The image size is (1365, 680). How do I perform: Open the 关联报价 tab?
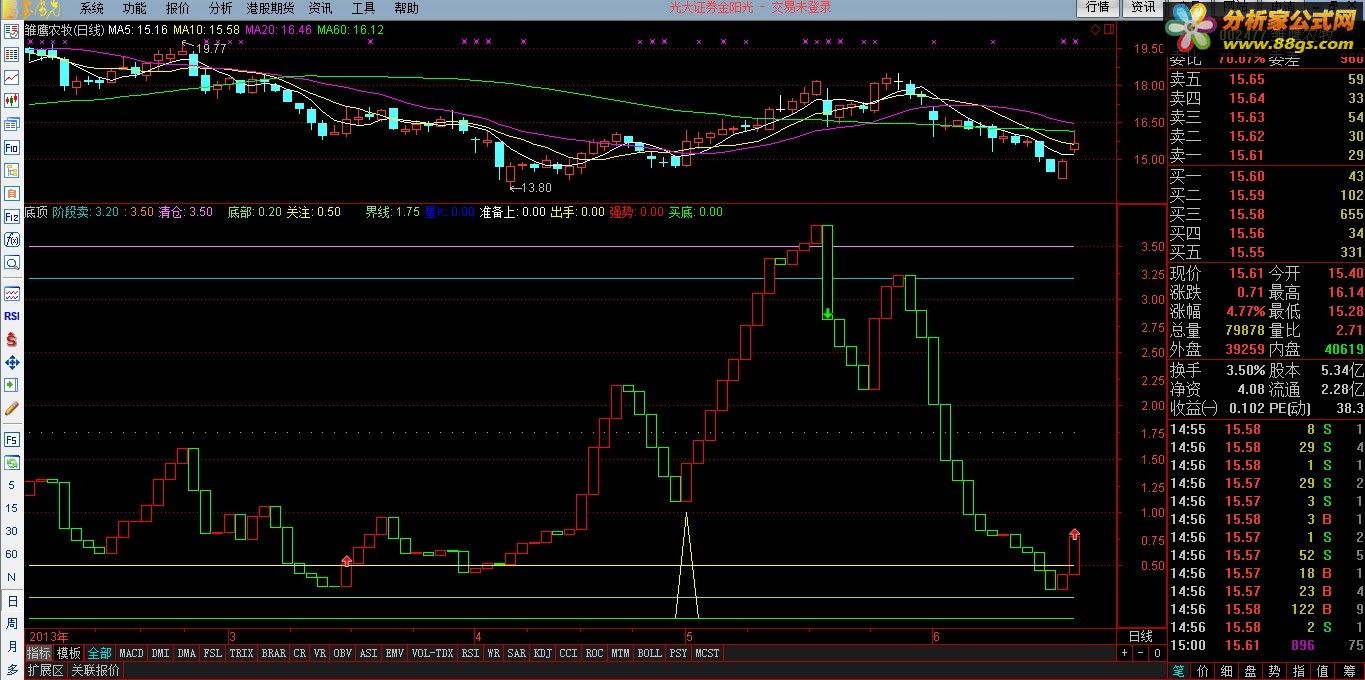[x=95, y=670]
